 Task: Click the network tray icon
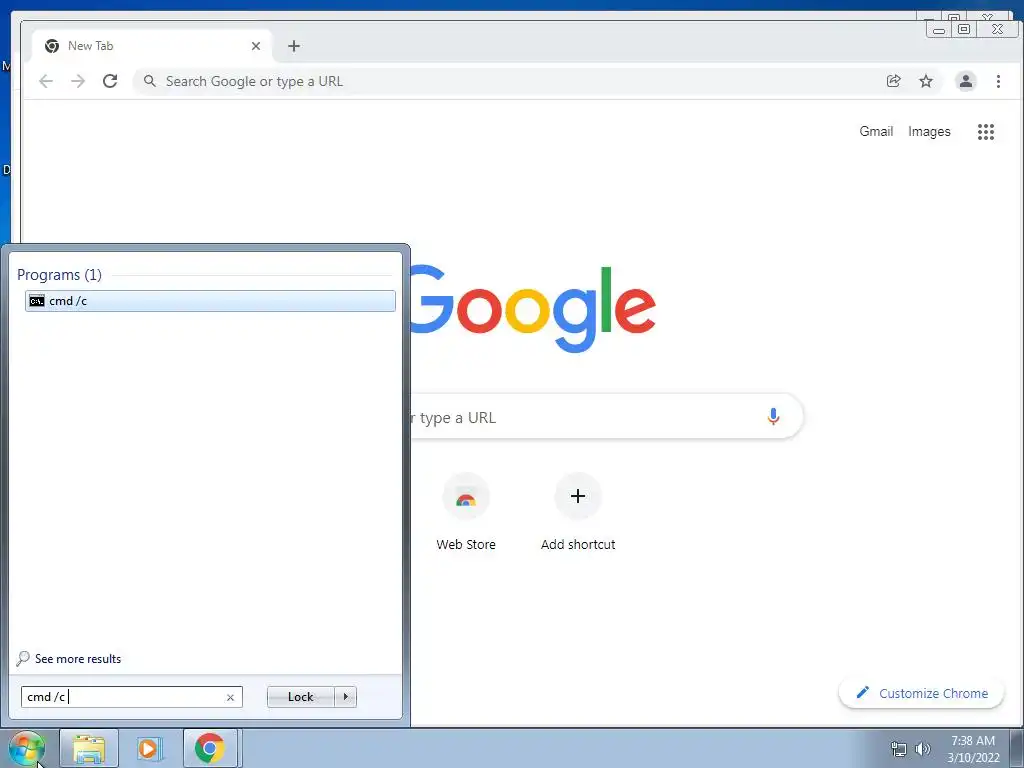(x=899, y=749)
